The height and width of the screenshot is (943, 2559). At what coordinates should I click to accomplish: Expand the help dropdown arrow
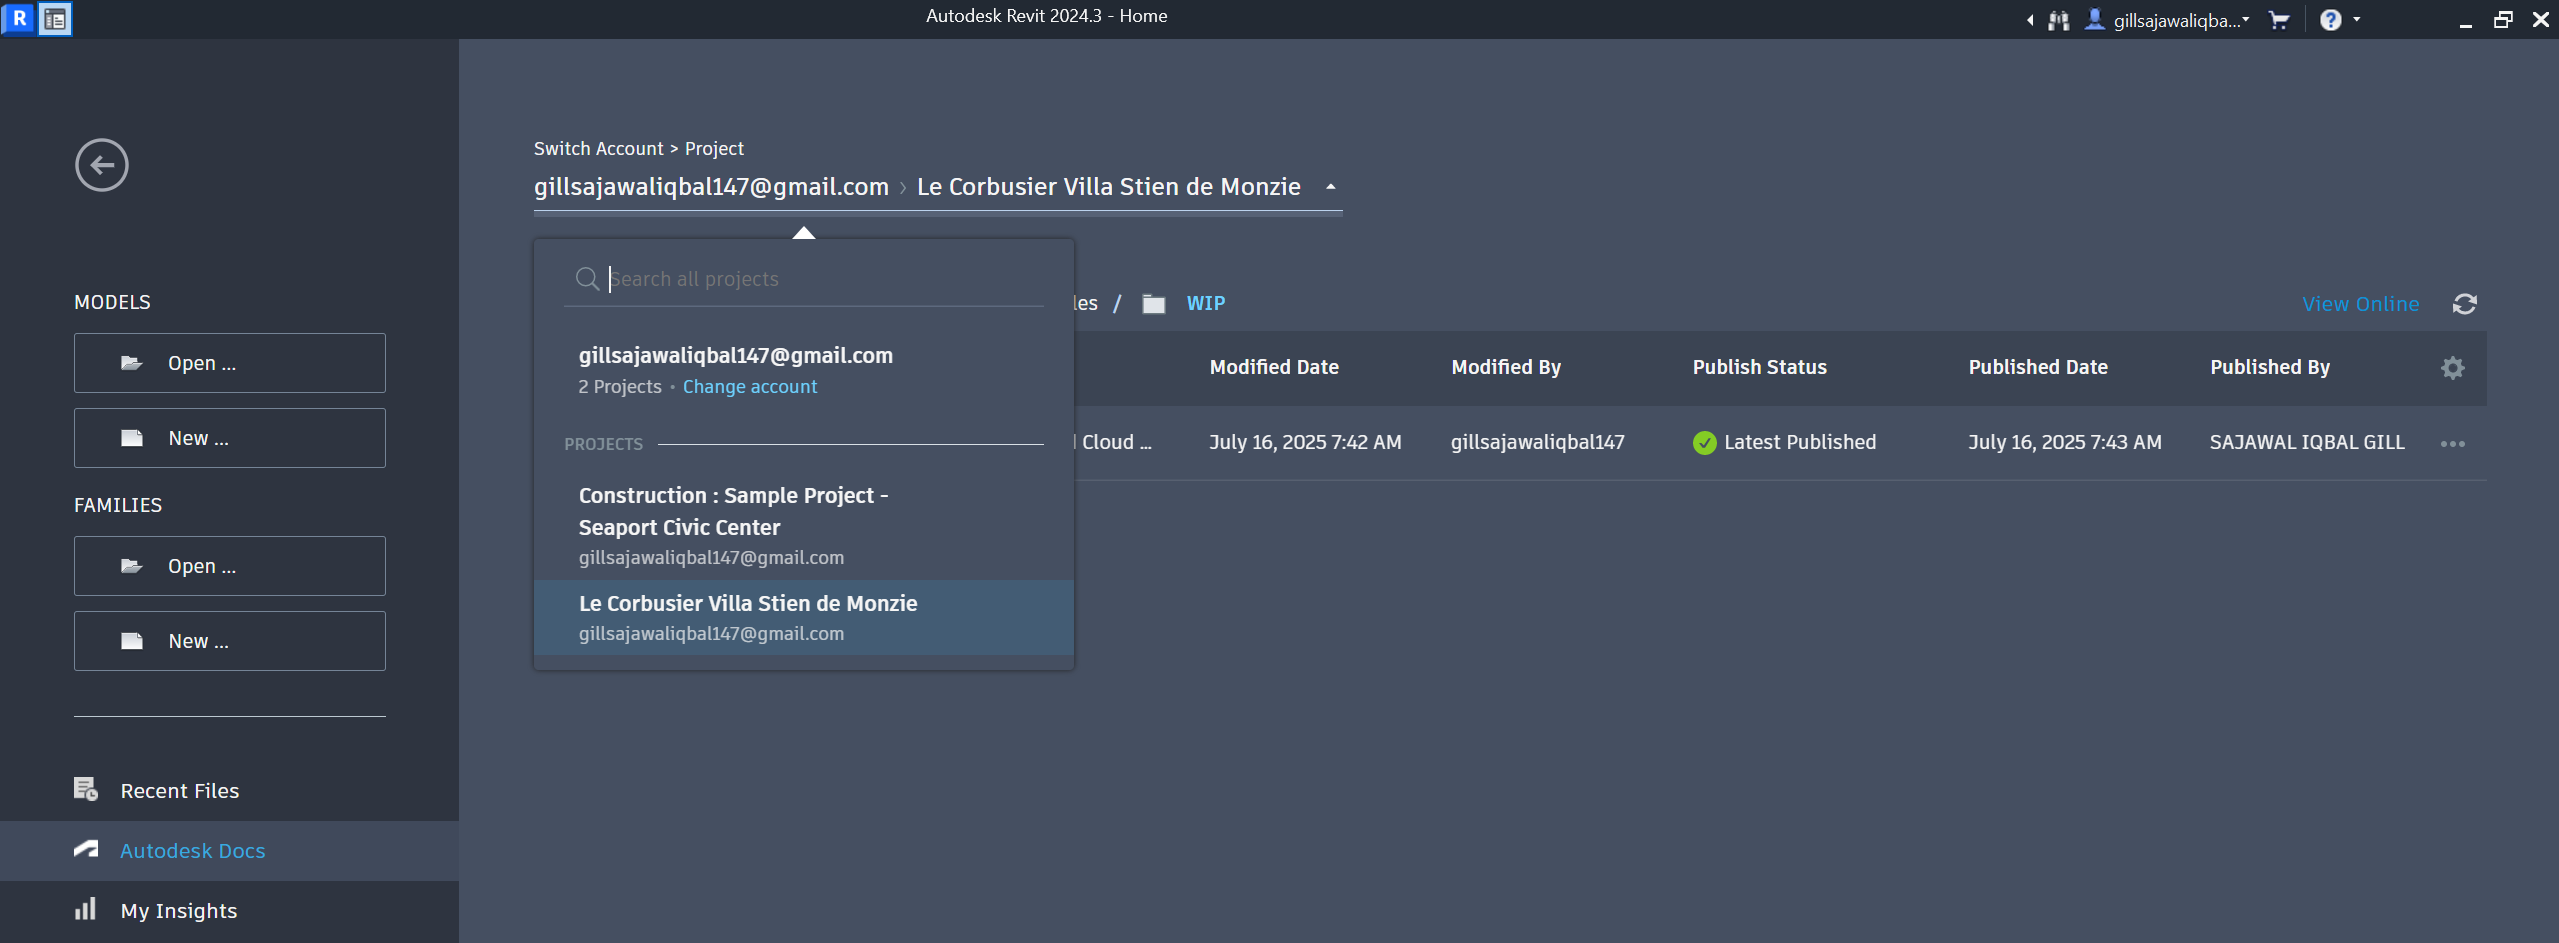click(2357, 20)
